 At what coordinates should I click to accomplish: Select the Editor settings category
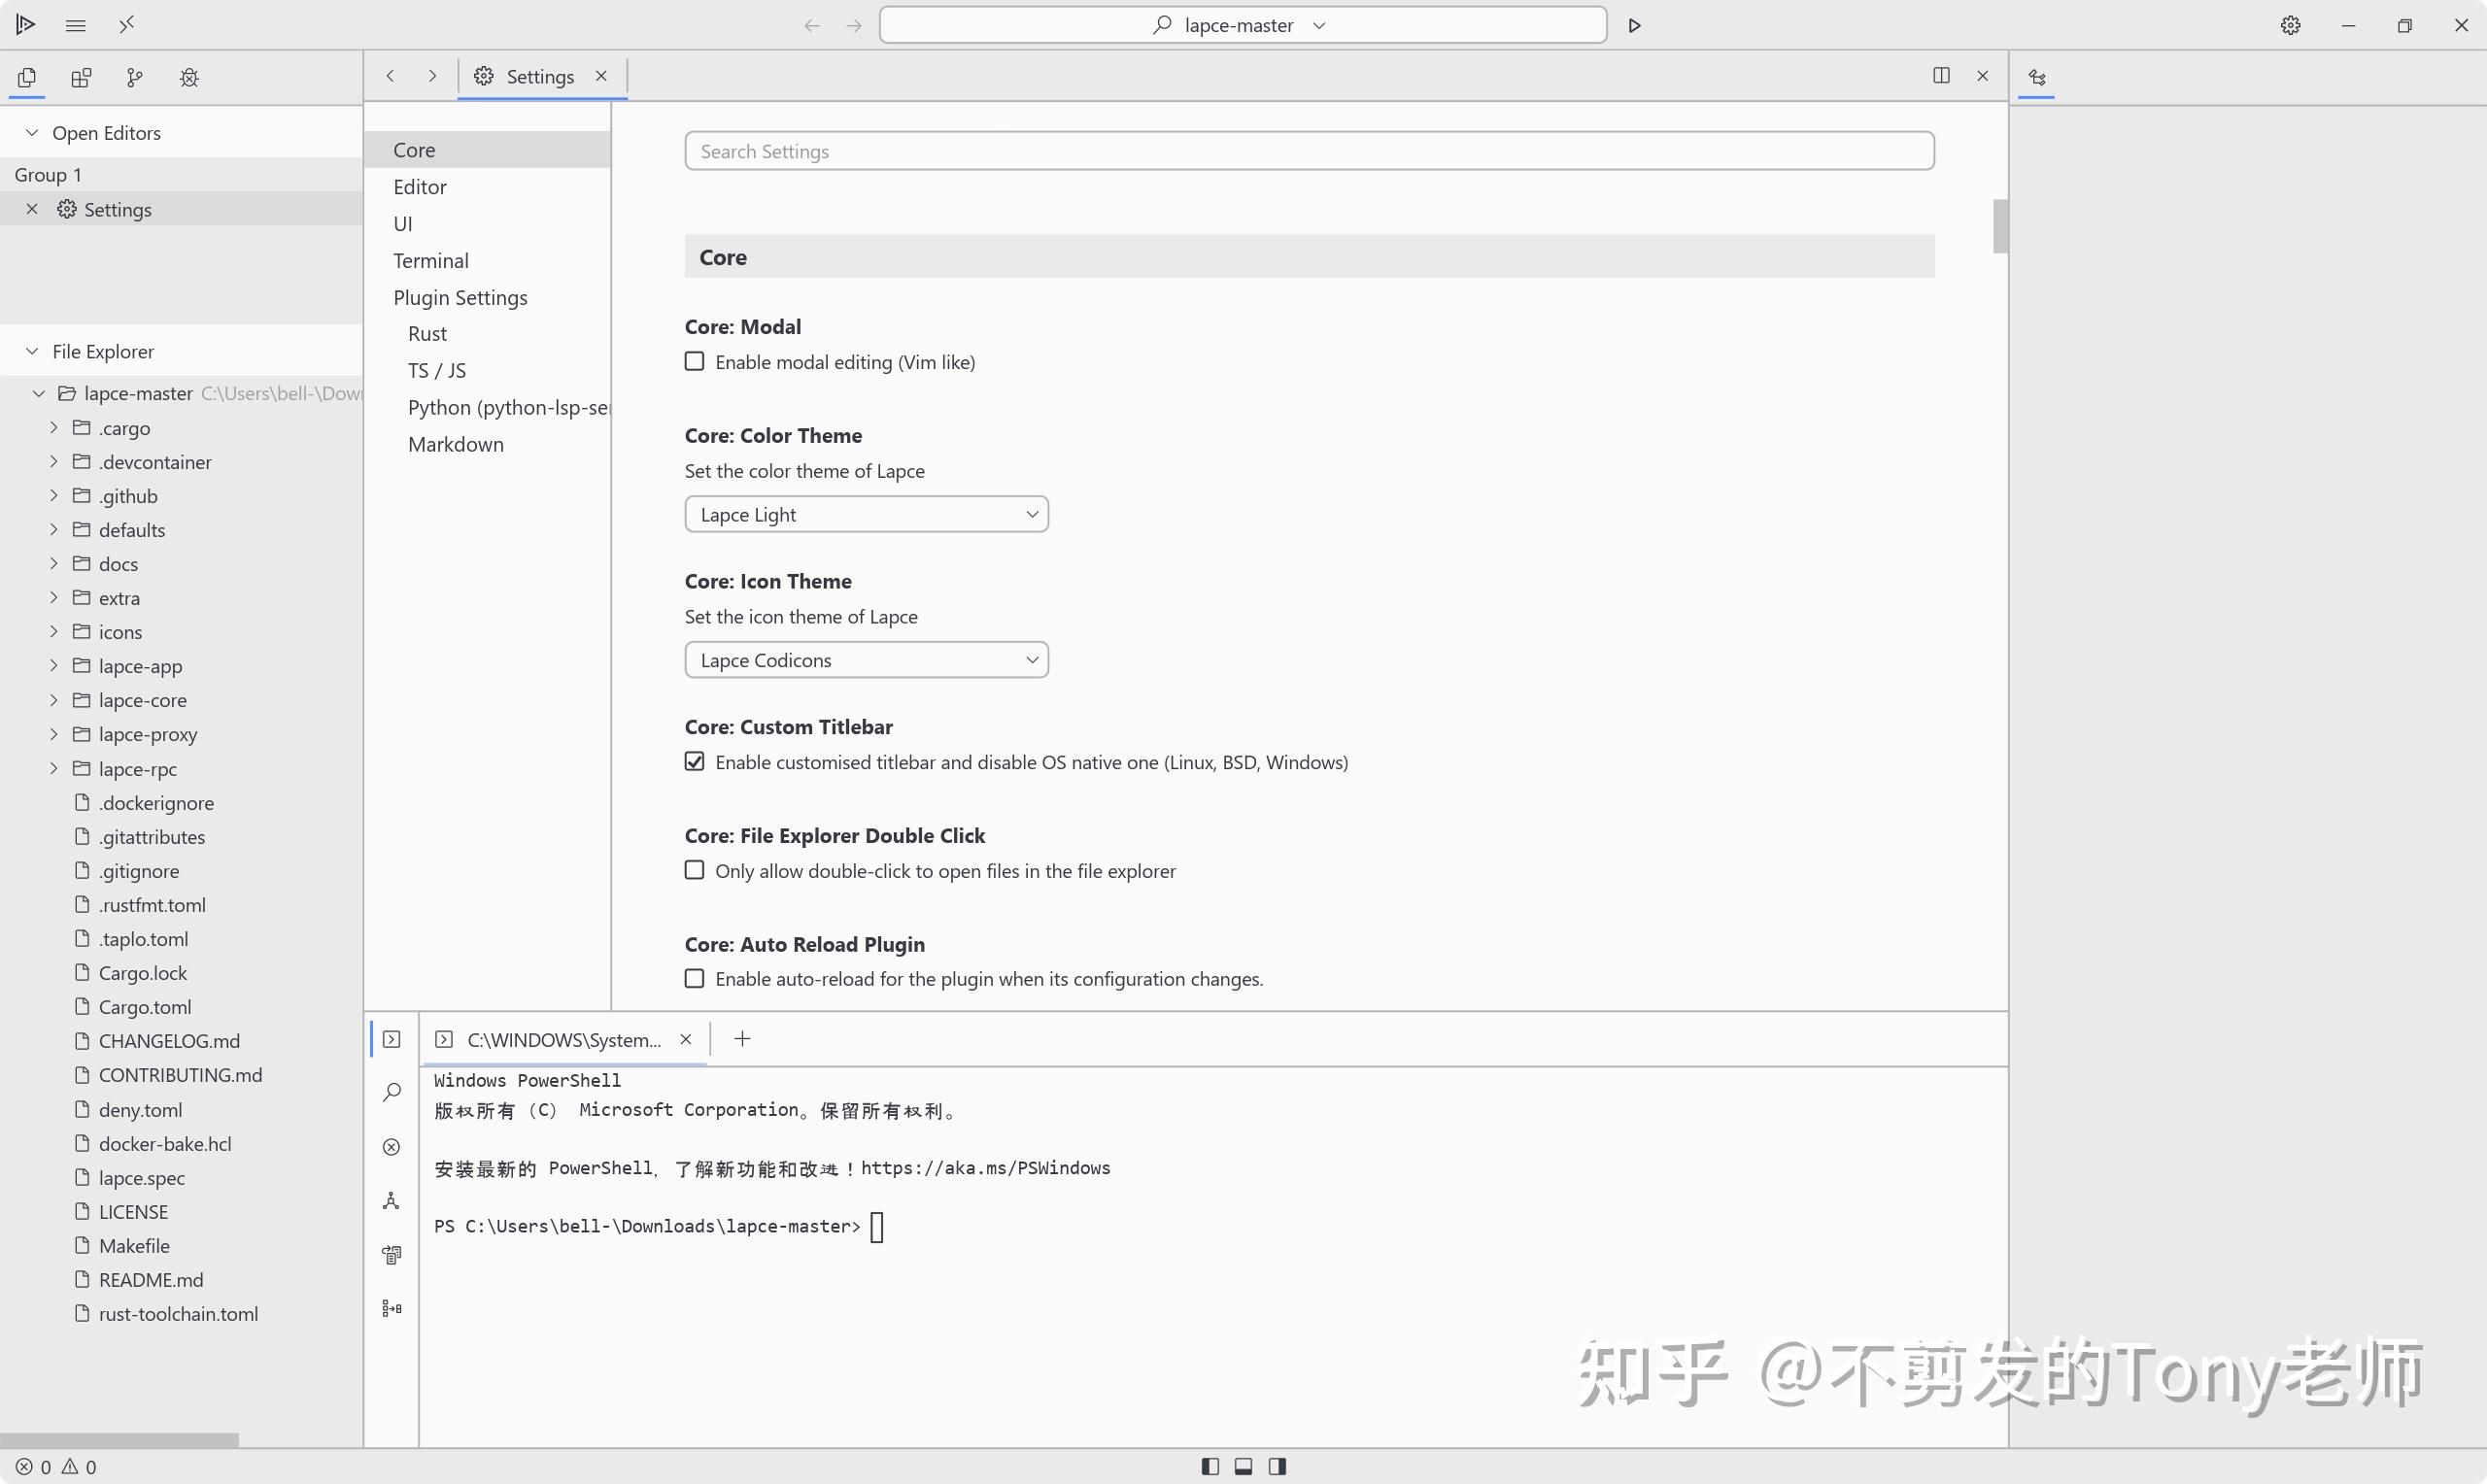pyautogui.click(x=420, y=186)
